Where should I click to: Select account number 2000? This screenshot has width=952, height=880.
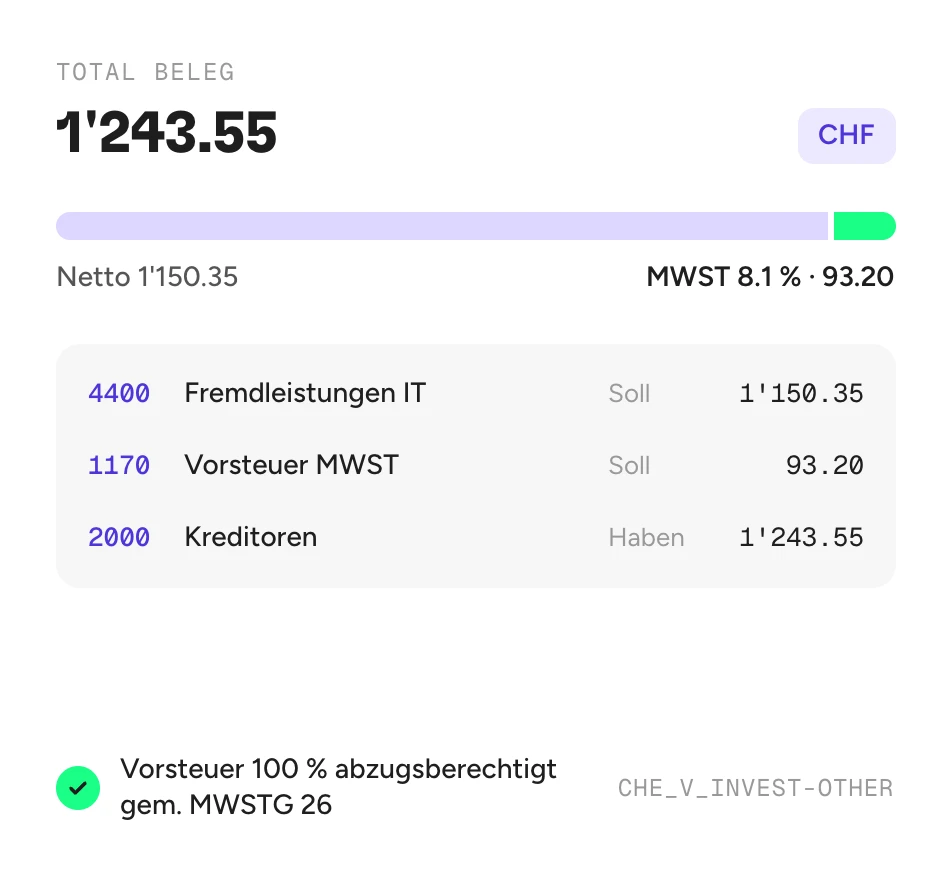pos(119,537)
